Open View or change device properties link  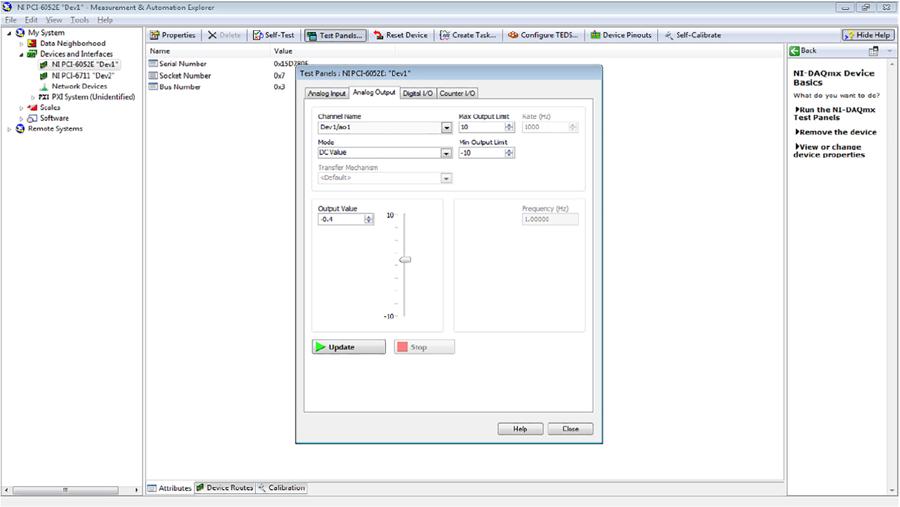pos(829,150)
